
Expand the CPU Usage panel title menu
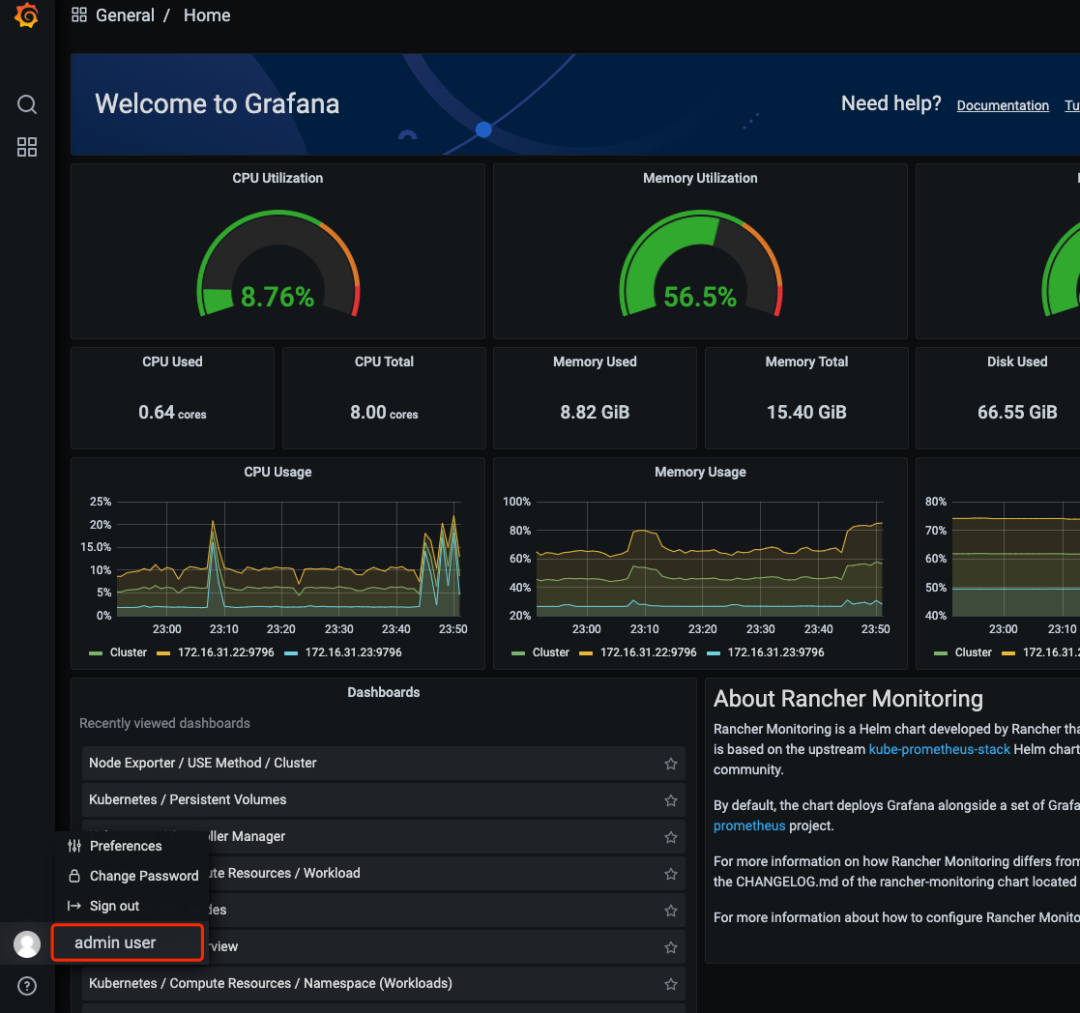277,472
